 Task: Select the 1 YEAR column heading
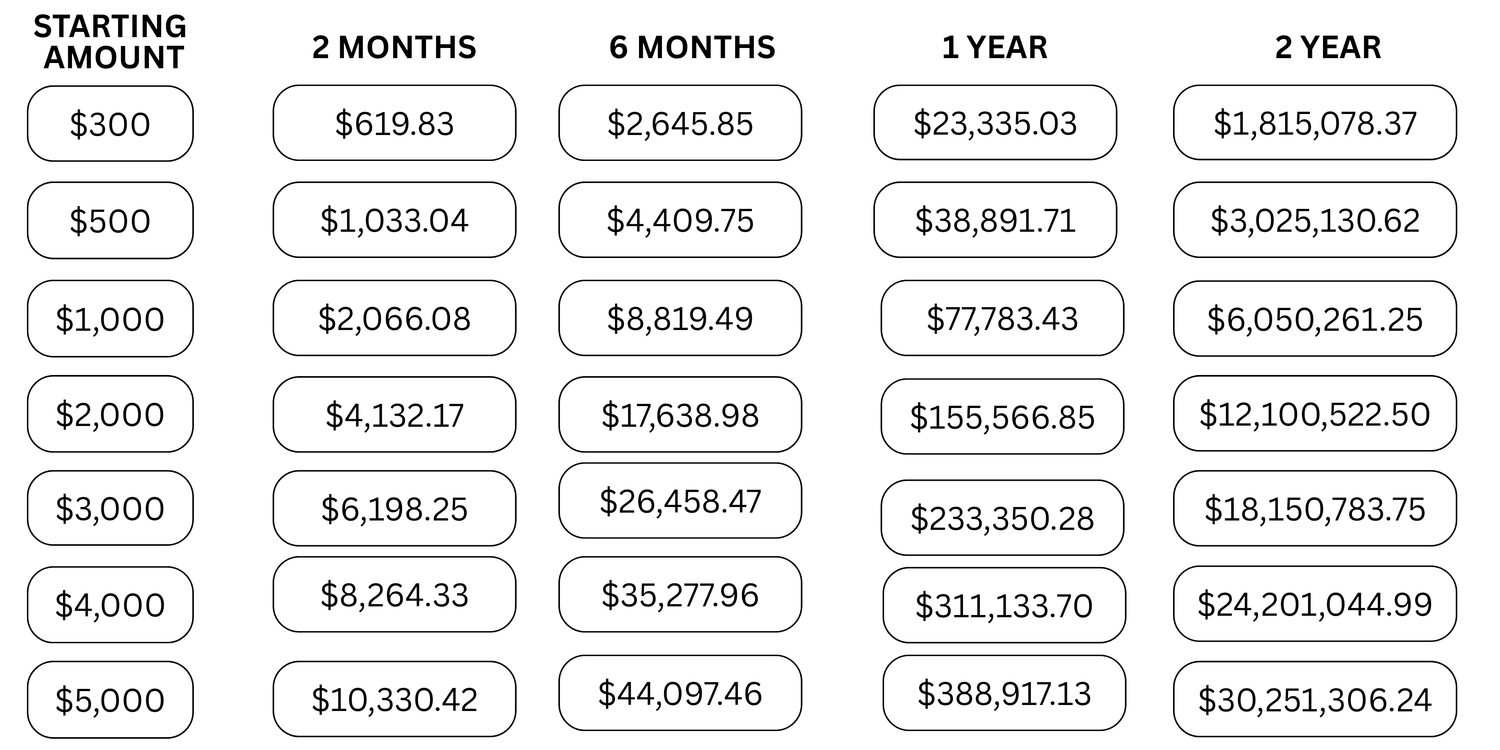click(x=995, y=47)
